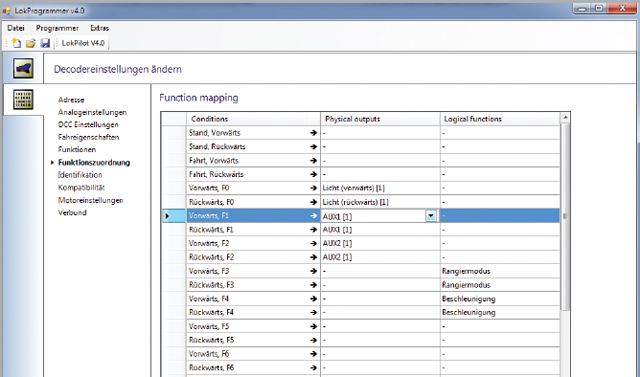Select the Fahrt, Rückwärts row

tap(361, 174)
